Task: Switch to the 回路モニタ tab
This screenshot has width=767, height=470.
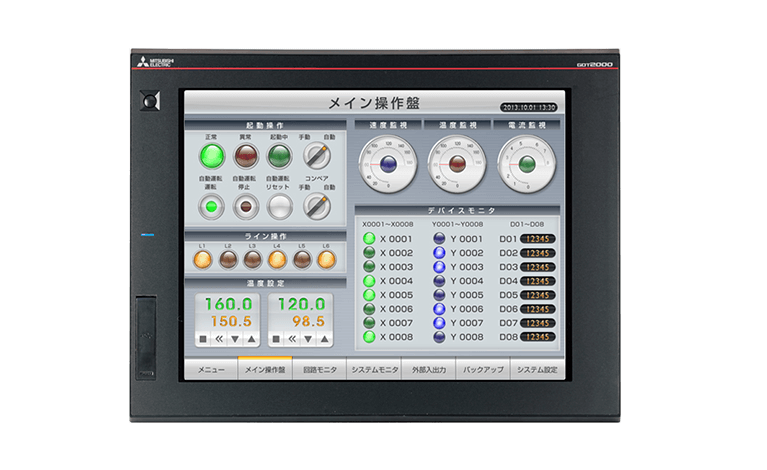Action: (x=319, y=370)
